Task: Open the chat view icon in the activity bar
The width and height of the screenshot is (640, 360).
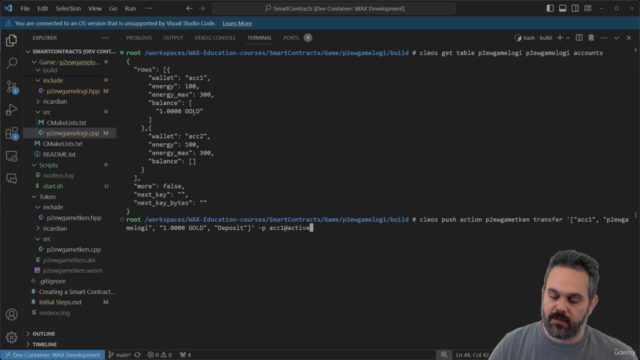Action: tap(11, 178)
